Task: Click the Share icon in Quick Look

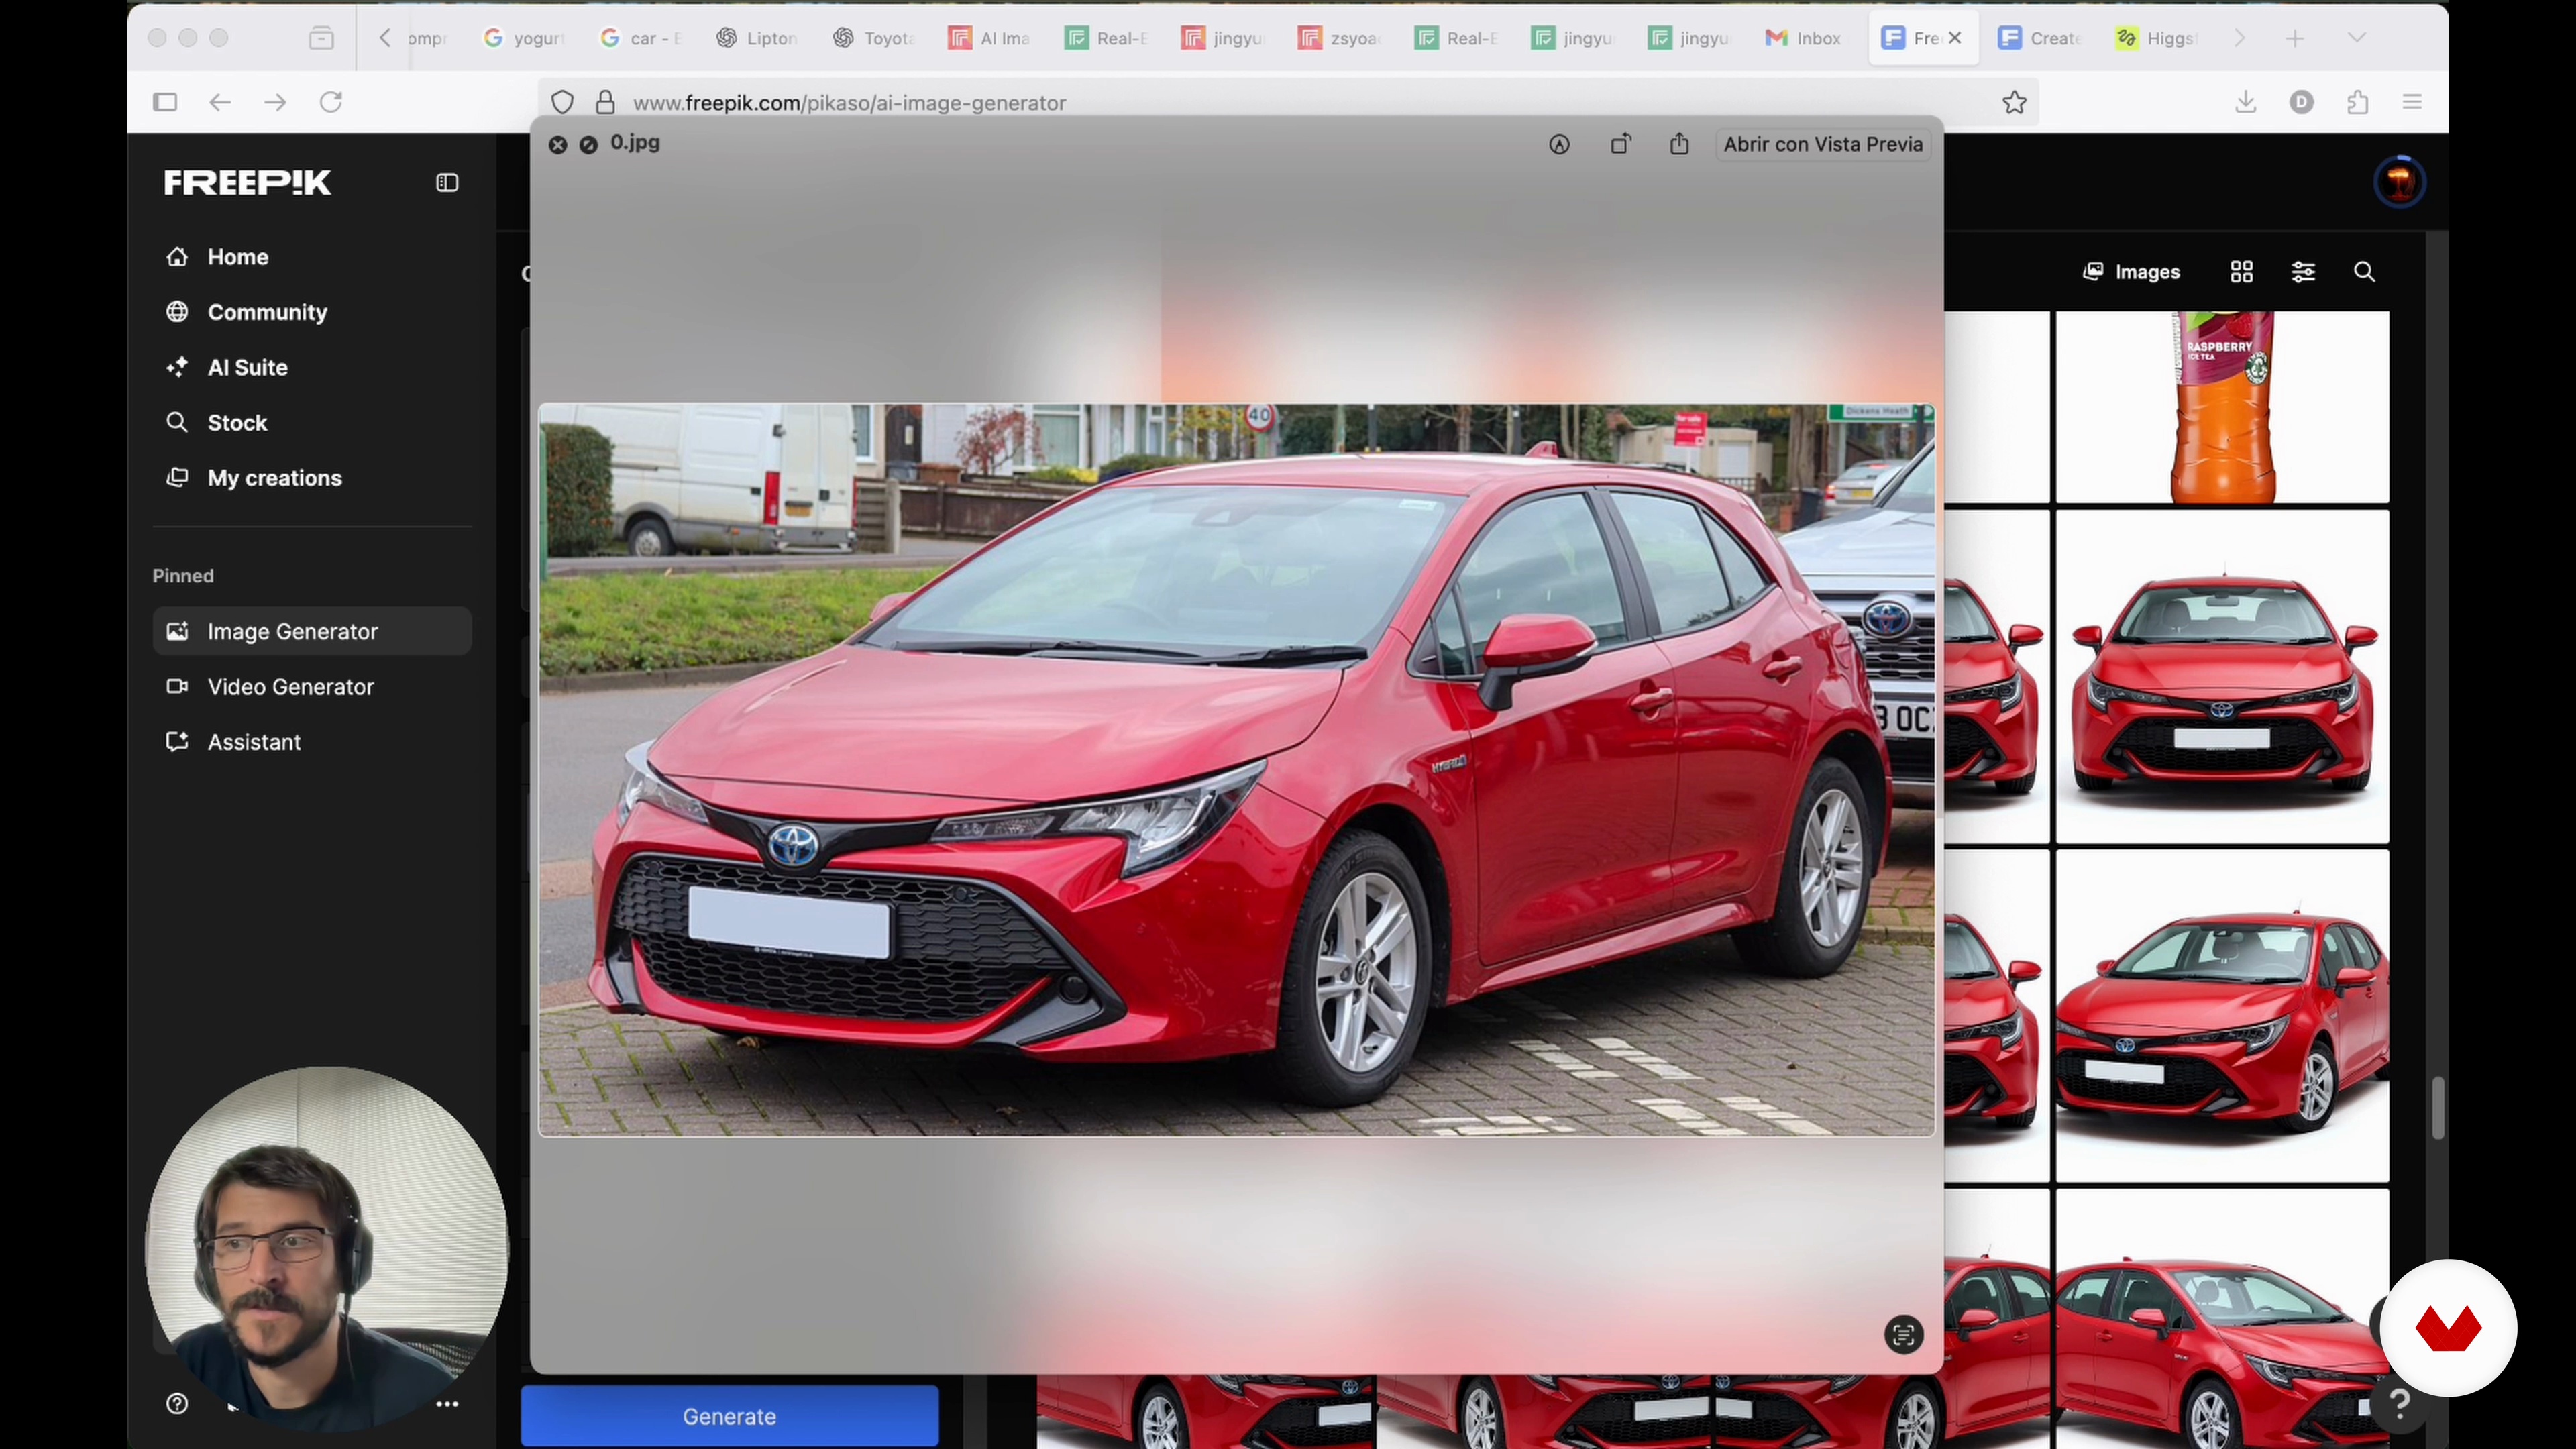Action: pos(1679,144)
